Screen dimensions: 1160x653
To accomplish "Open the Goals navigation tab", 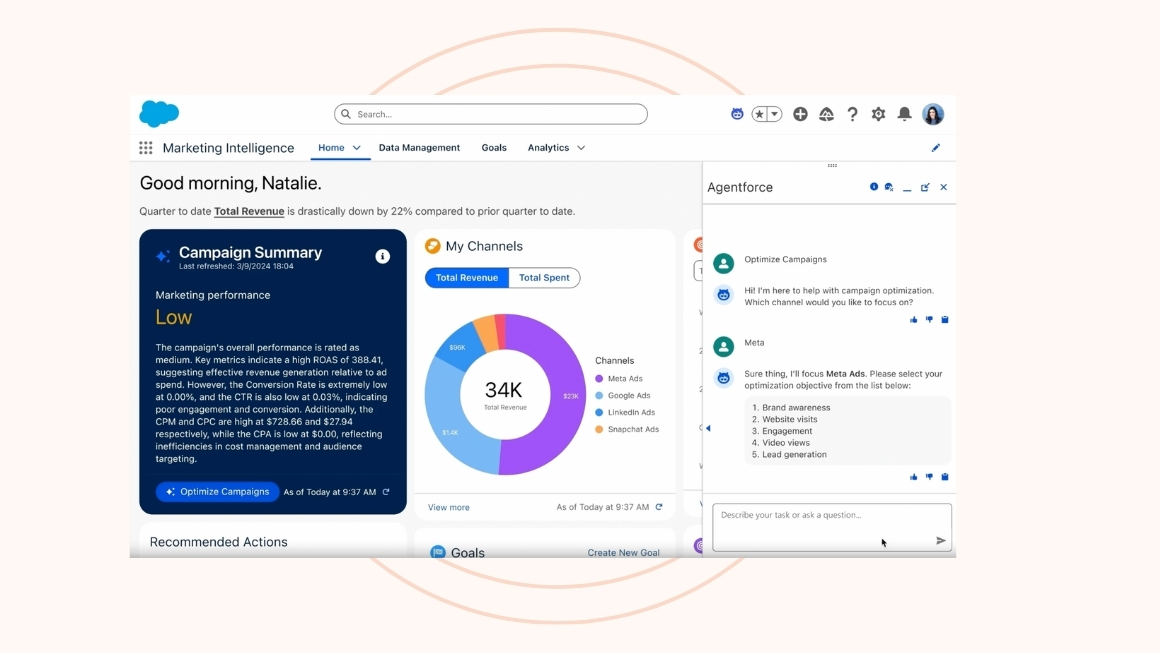I will click(x=494, y=148).
